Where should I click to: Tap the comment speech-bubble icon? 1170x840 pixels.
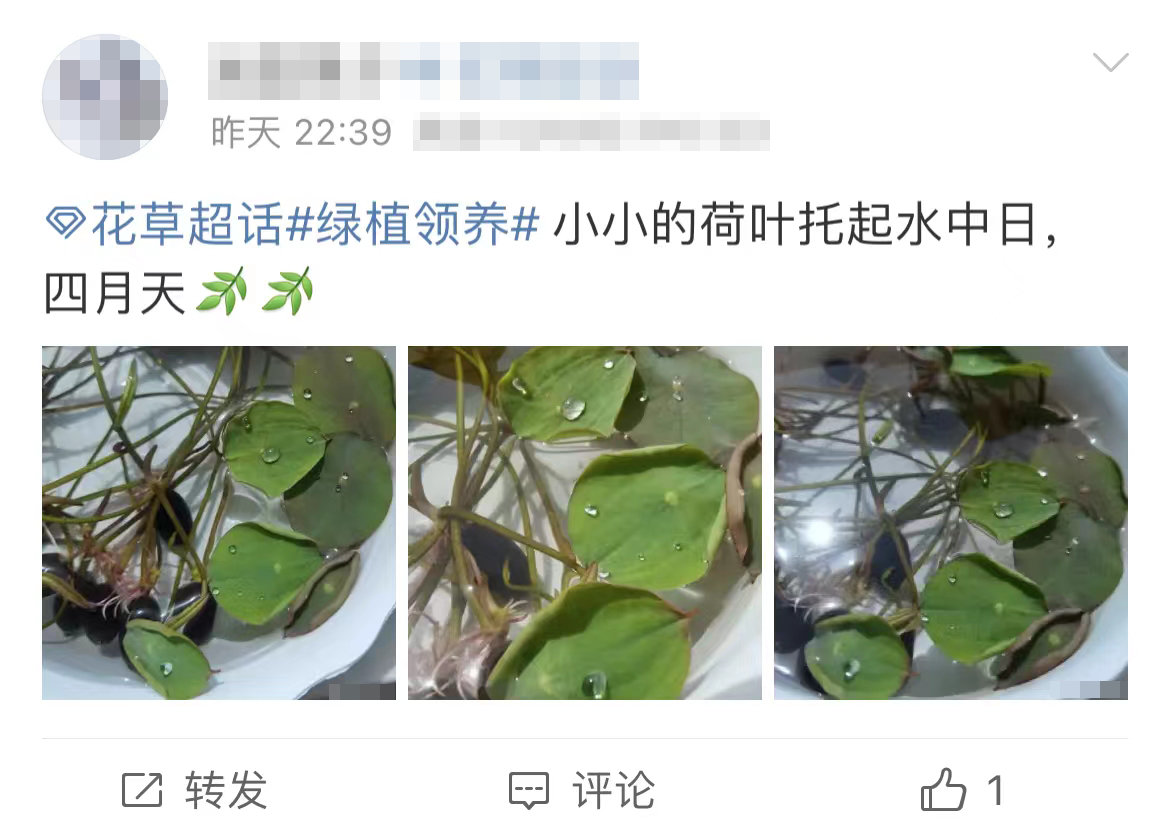coord(528,791)
